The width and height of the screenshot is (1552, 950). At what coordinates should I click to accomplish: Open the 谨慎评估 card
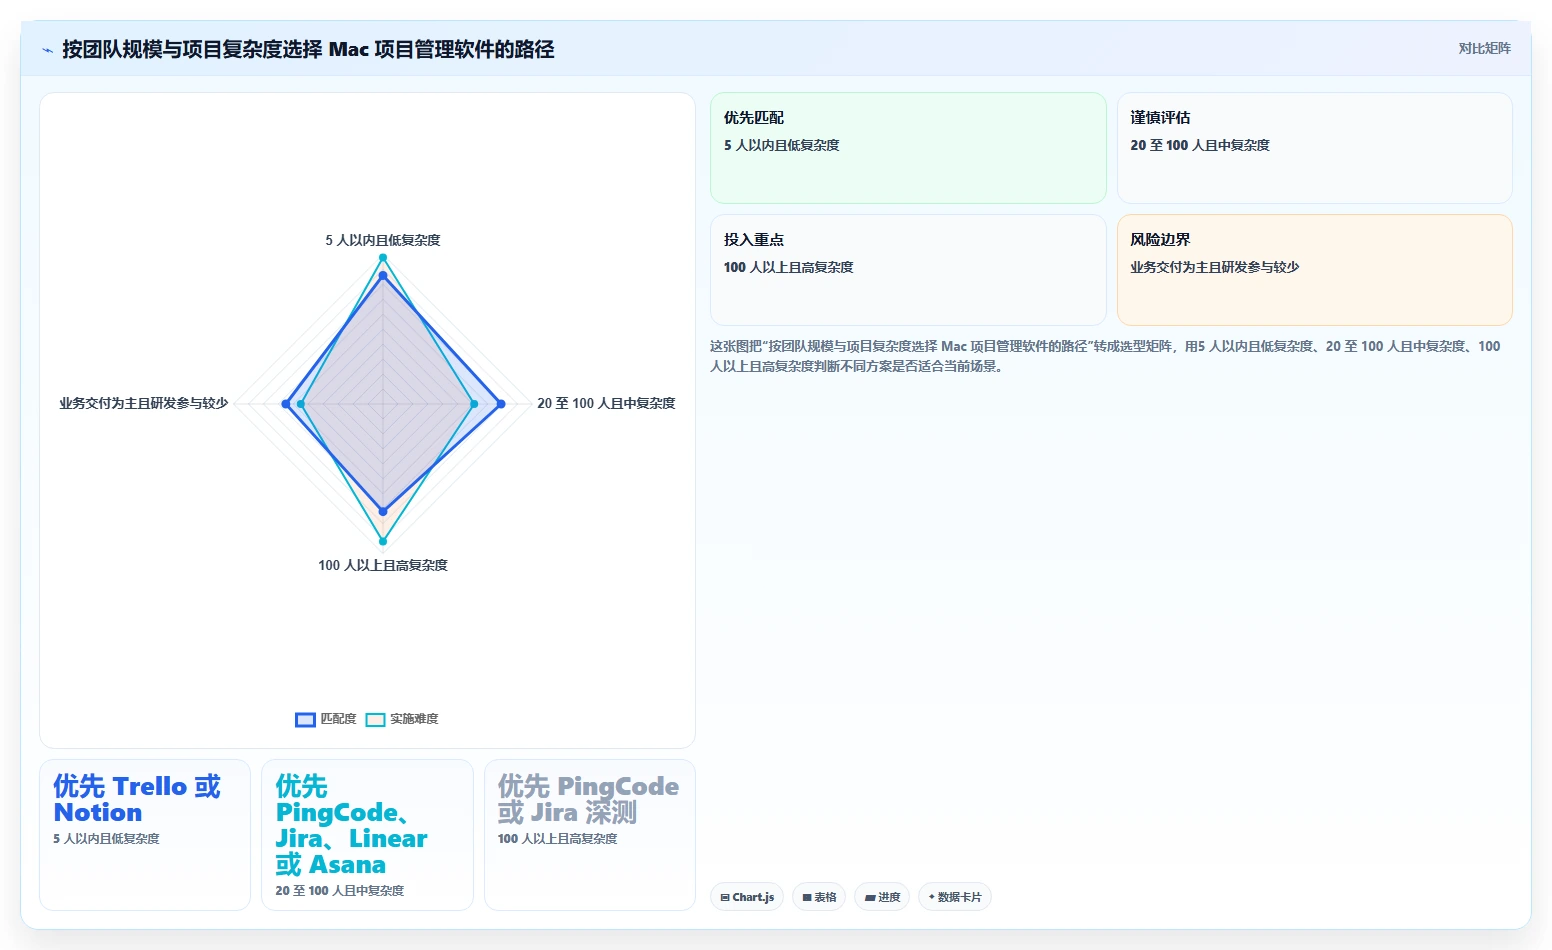[x=1314, y=148]
